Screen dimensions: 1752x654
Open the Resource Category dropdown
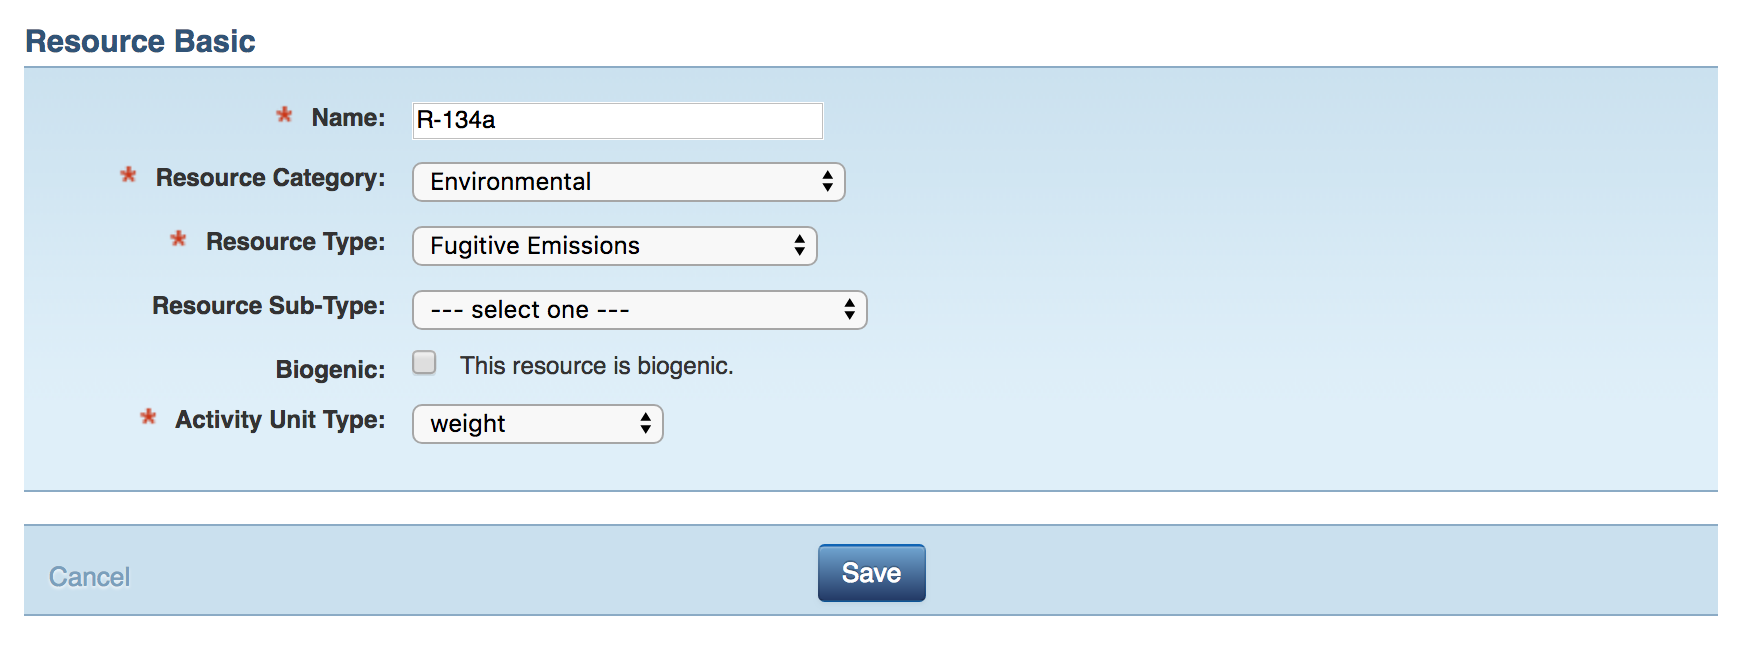point(628,182)
